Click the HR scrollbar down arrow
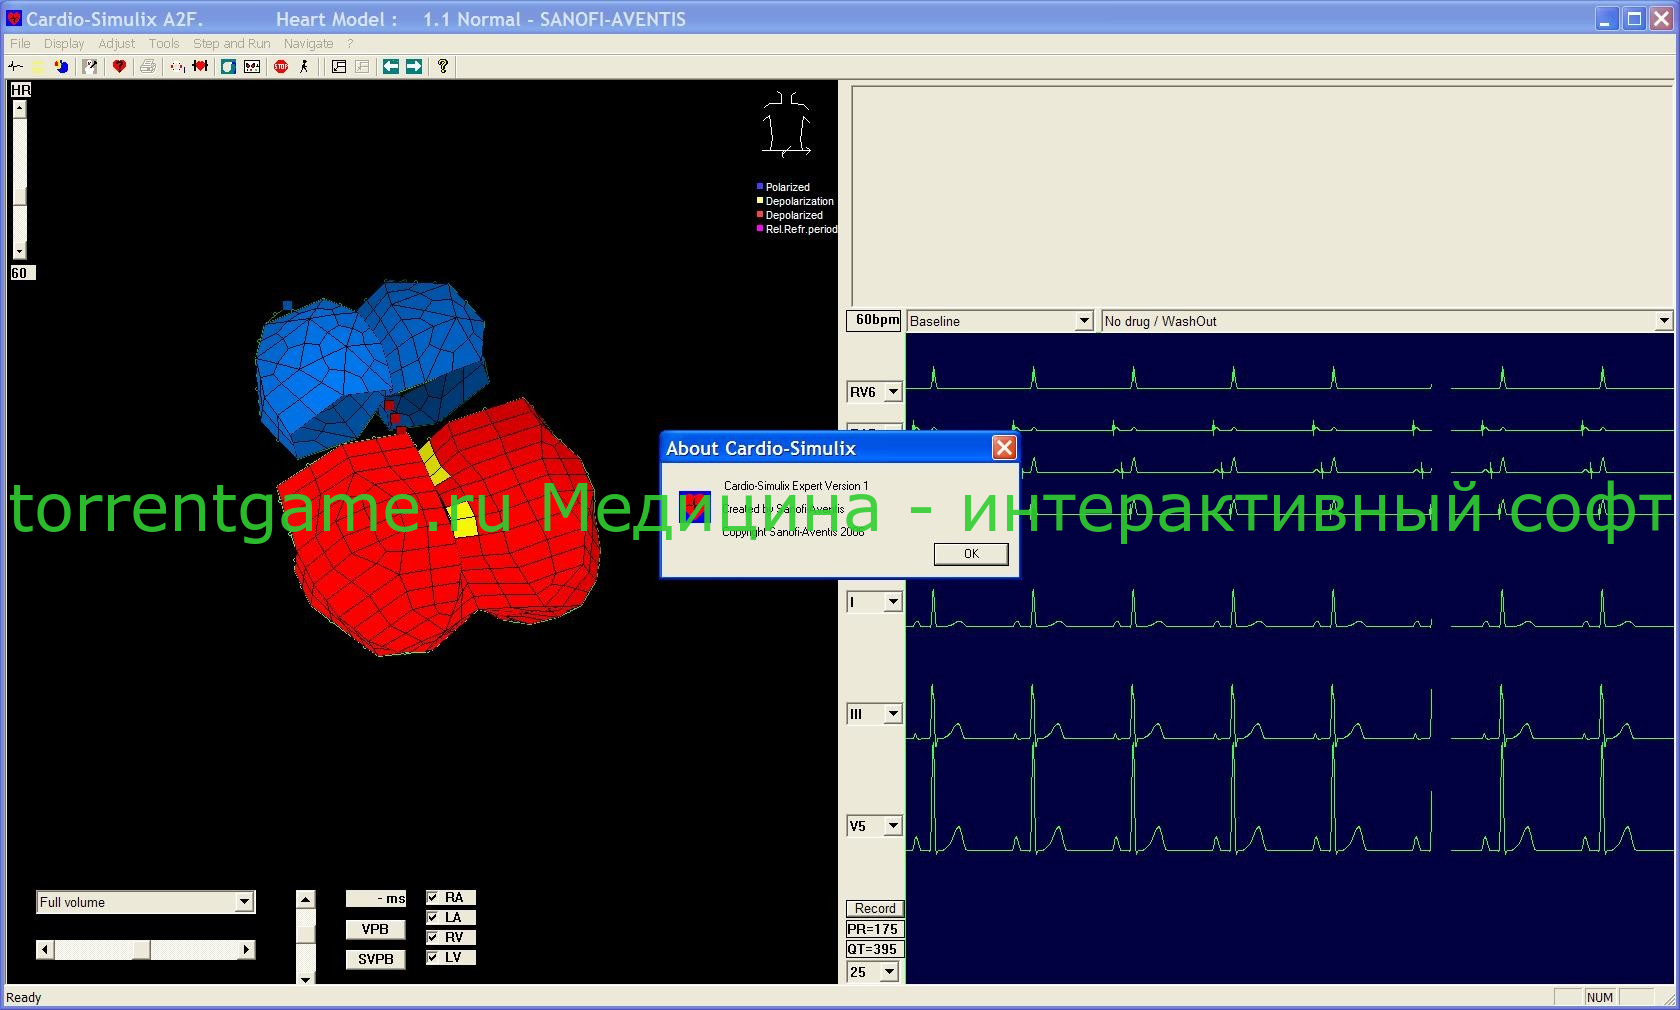This screenshot has height=1010, width=1680. (19, 252)
